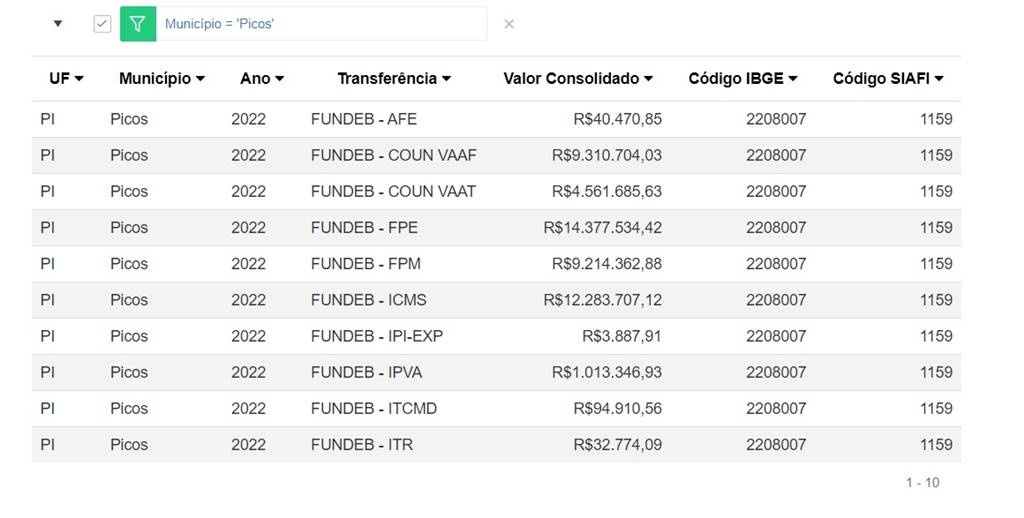
Task: Open the UF column dropdown arrow
Action: 79,79
